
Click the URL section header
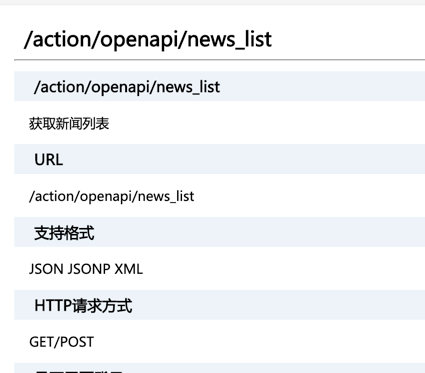(49, 160)
